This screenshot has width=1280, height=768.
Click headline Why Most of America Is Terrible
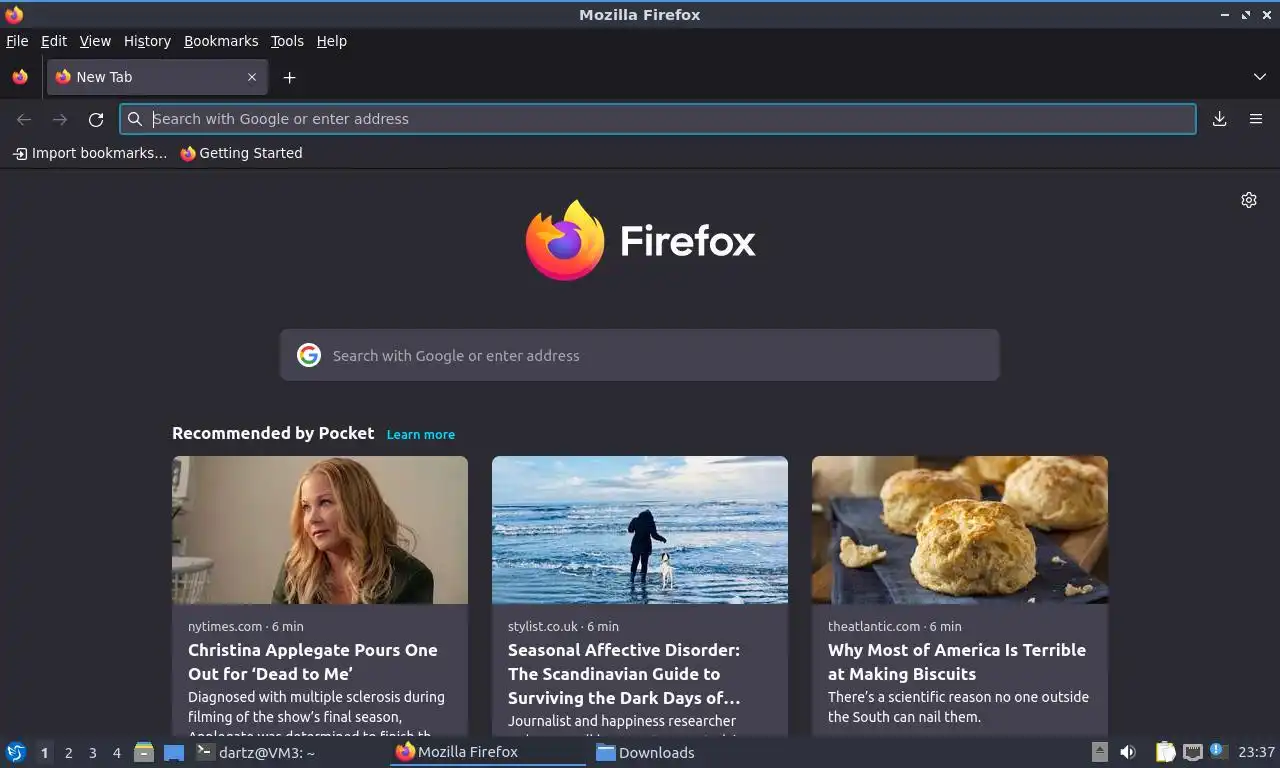click(957, 662)
